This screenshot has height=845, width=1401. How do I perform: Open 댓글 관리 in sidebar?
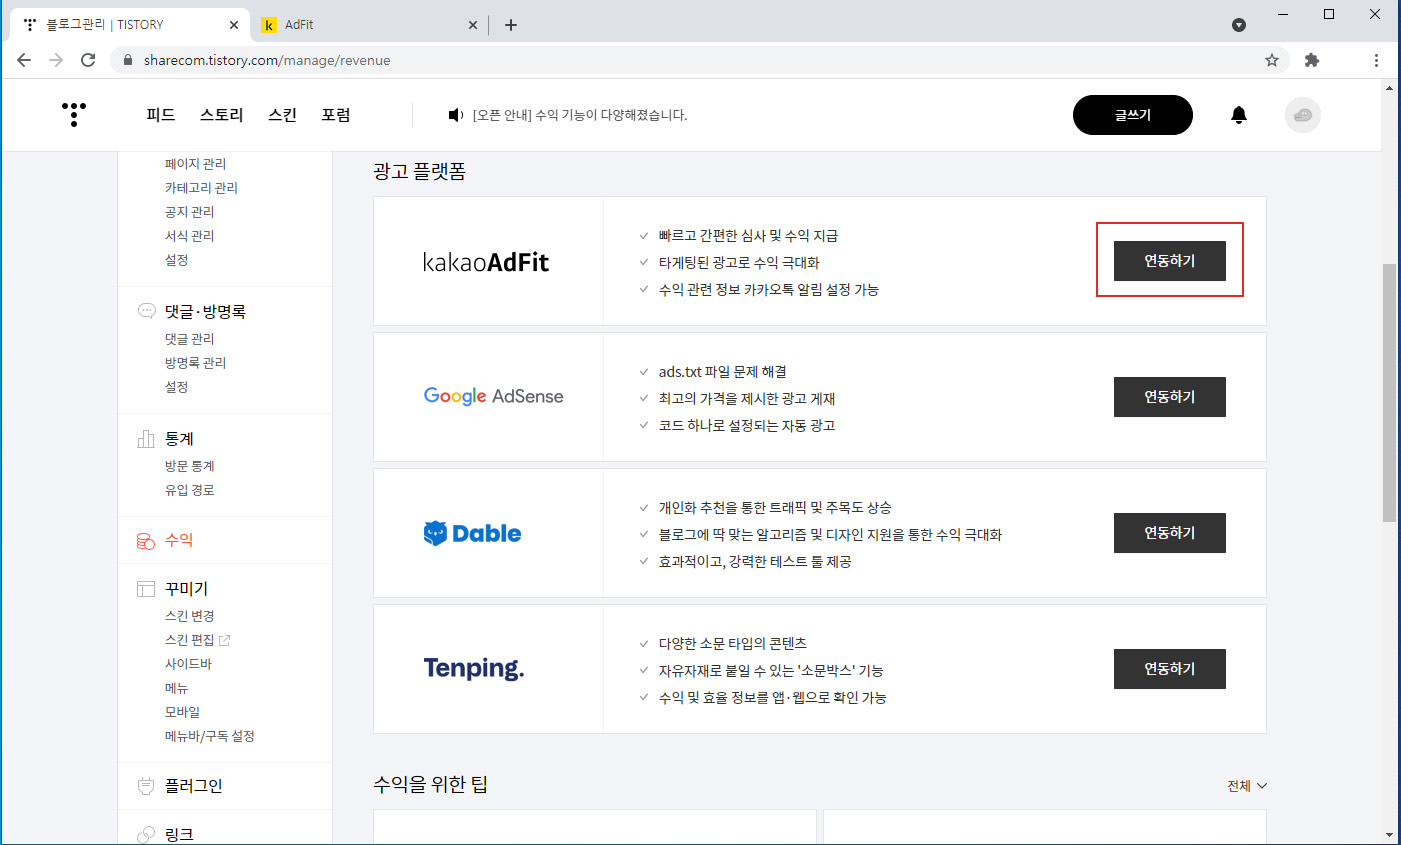[190, 339]
